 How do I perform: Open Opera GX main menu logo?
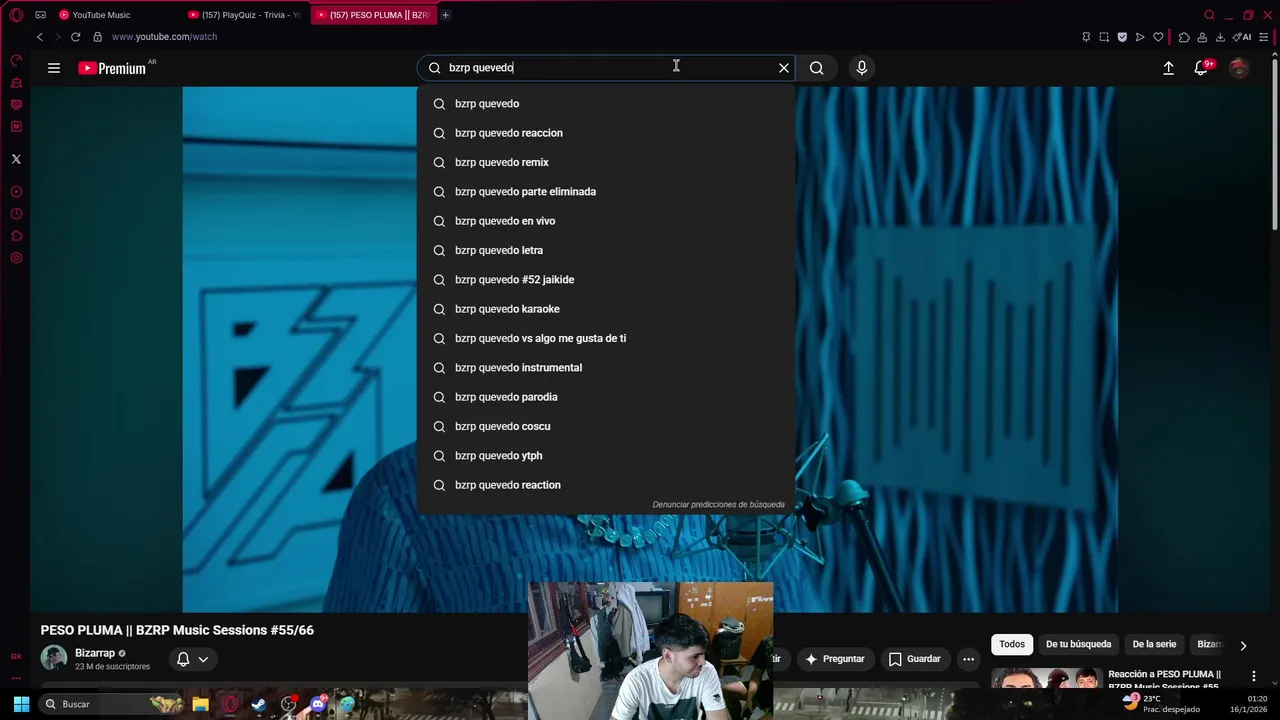16,15
